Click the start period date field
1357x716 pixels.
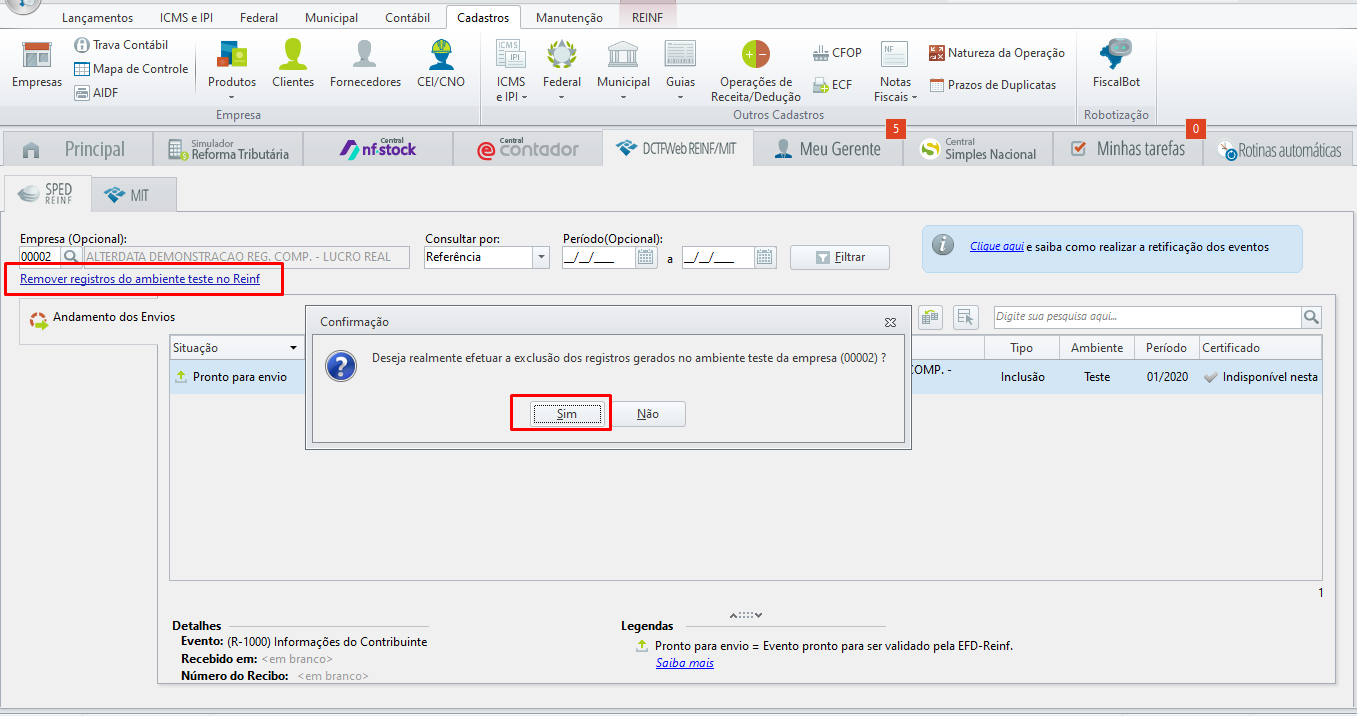click(x=598, y=257)
